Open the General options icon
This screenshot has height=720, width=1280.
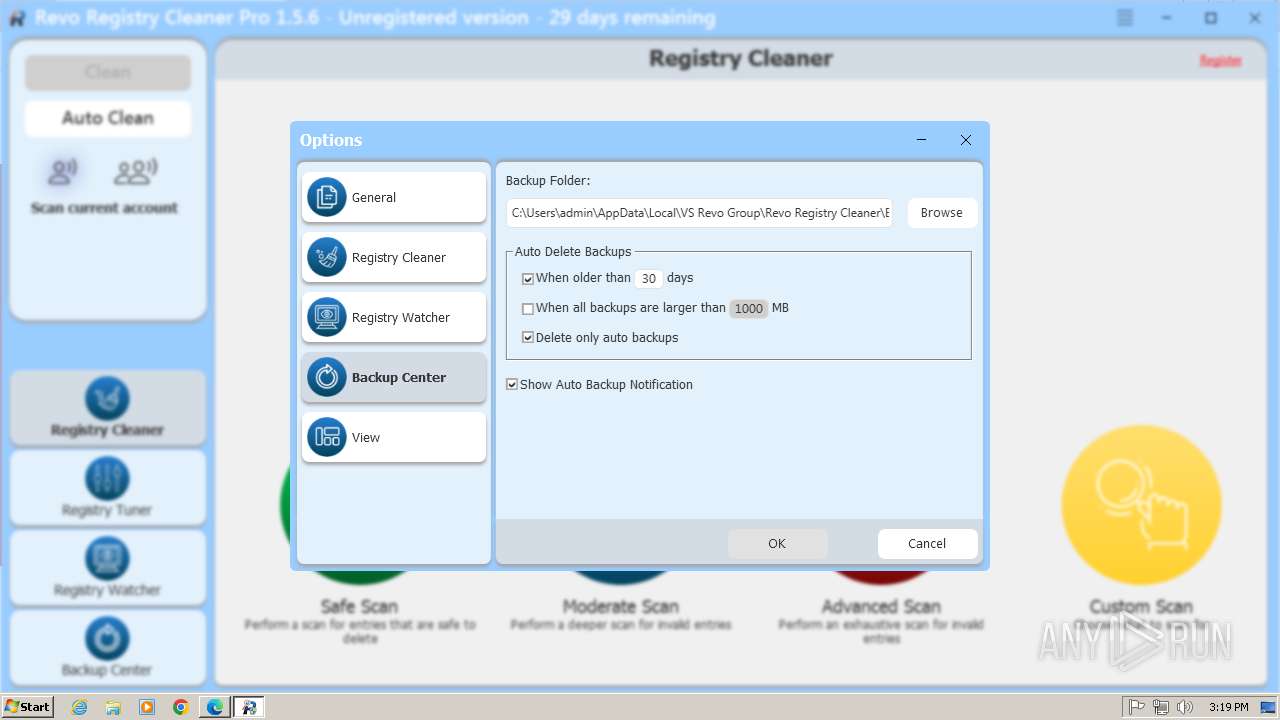pos(326,197)
